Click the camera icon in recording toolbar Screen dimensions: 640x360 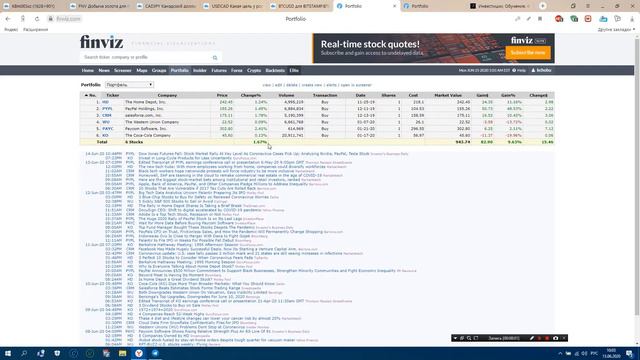click(556, 338)
